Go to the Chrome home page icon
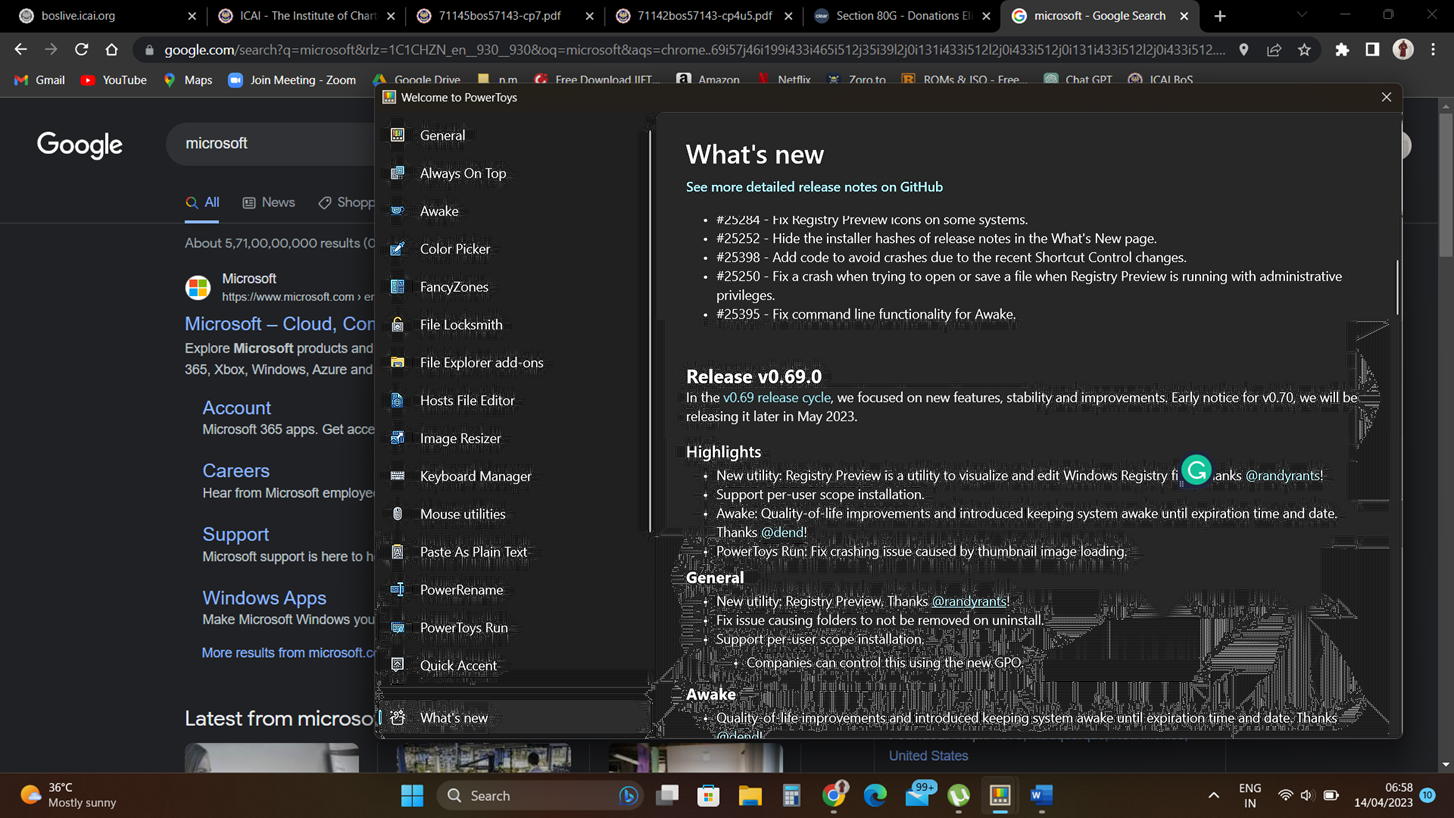Image resolution: width=1454 pixels, height=818 pixels. pyautogui.click(x=112, y=50)
